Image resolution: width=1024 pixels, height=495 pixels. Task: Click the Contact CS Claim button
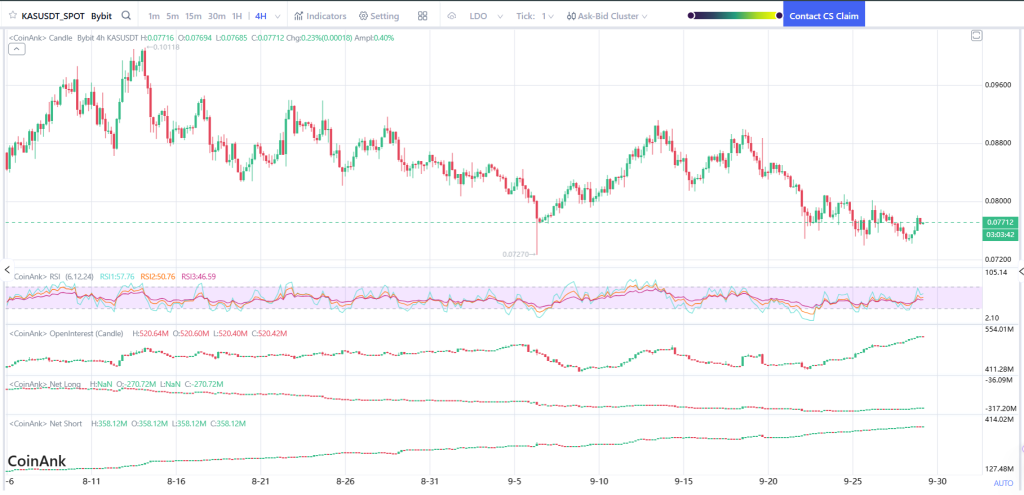tap(823, 16)
